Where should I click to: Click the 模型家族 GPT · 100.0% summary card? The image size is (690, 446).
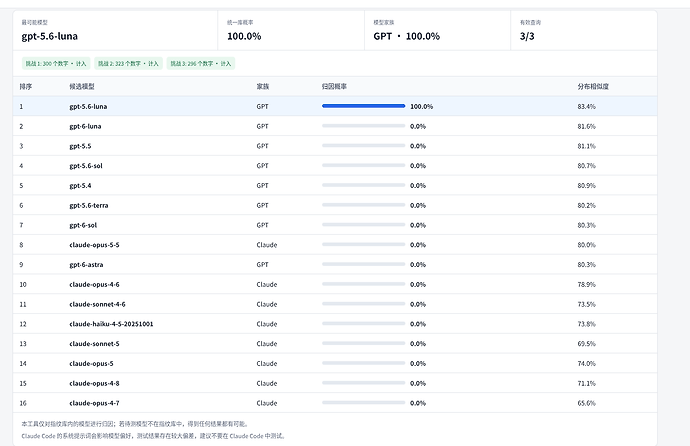[x=437, y=31]
